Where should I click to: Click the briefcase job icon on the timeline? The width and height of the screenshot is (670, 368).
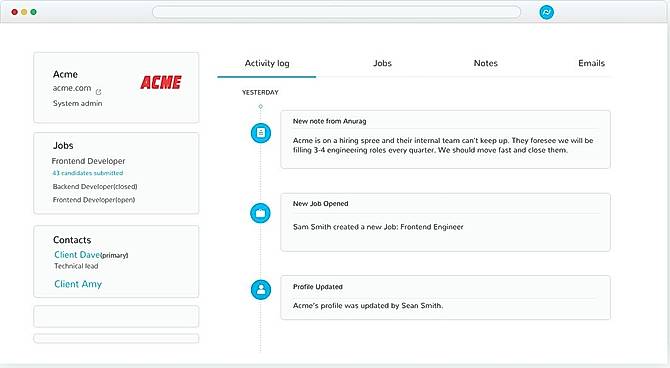click(260, 213)
